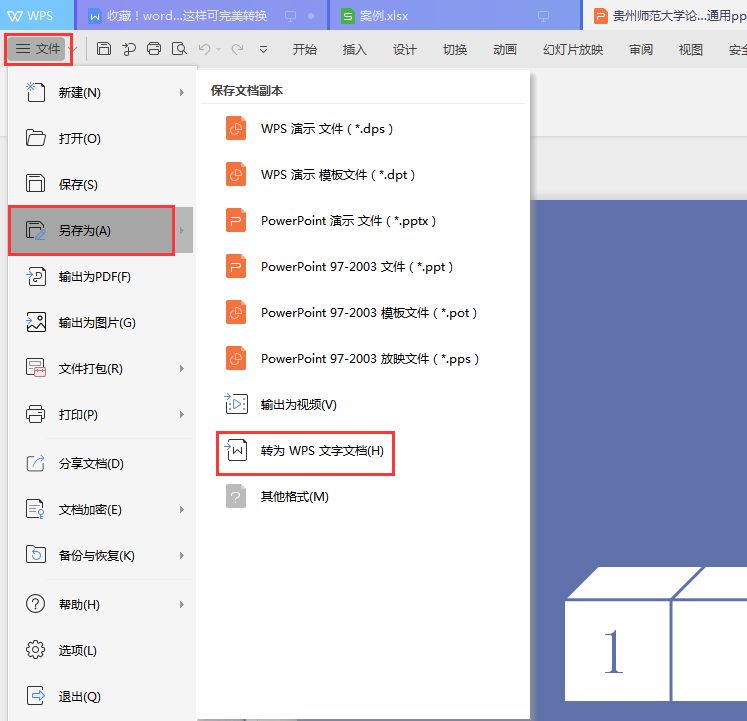Choose 退出(Q) to exit

tap(101, 697)
